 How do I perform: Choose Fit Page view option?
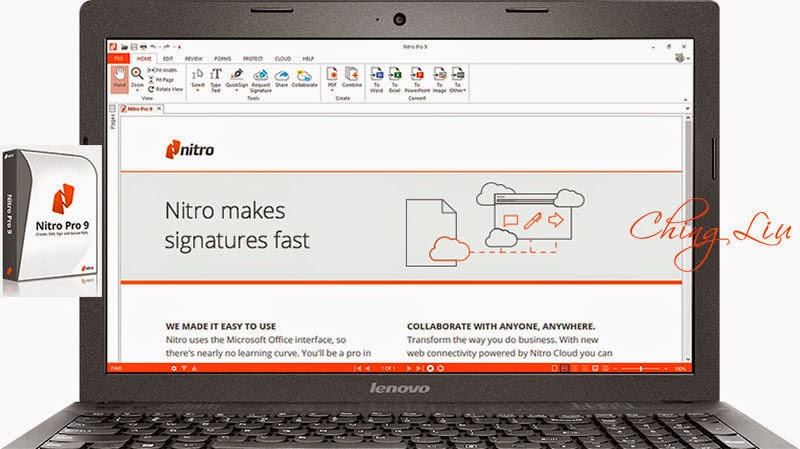[161, 80]
